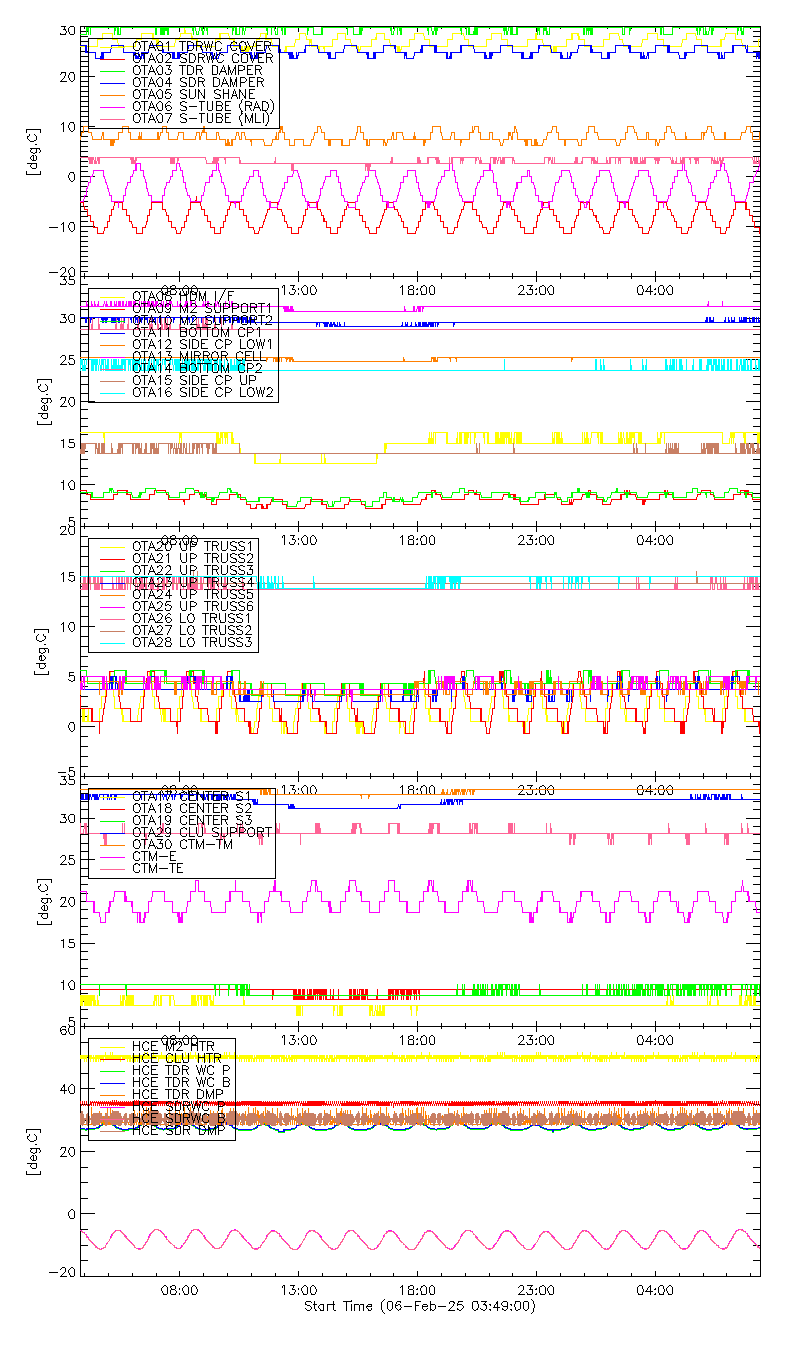800x1350 pixels.
Task: Click the OTA25 UP TRUSS6 legend entry
Action: (x=193, y=605)
